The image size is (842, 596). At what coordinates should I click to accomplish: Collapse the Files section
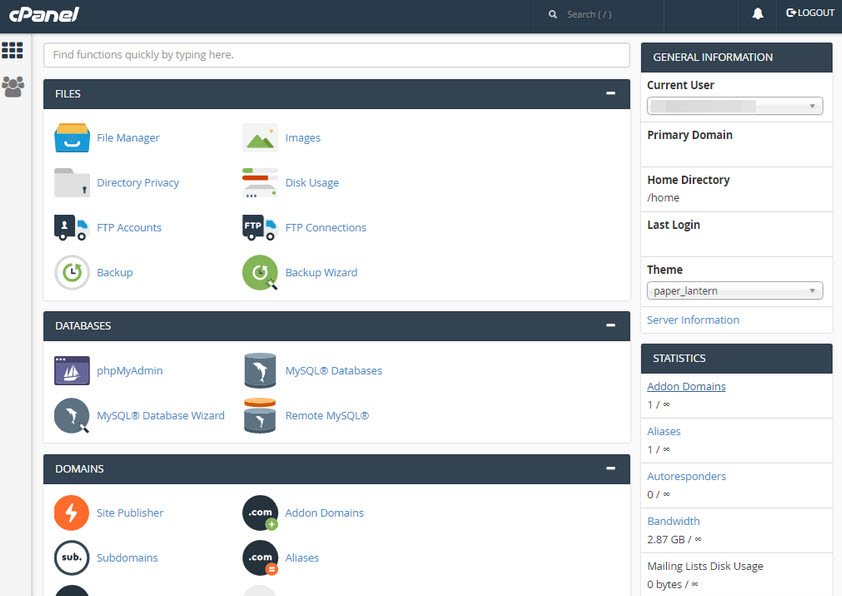[x=610, y=94]
